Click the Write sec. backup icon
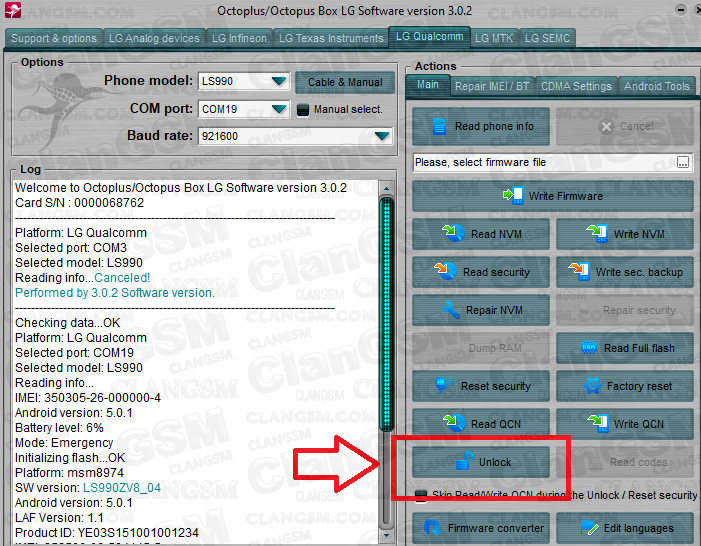The image size is (701, 546). tap(579, 271)
